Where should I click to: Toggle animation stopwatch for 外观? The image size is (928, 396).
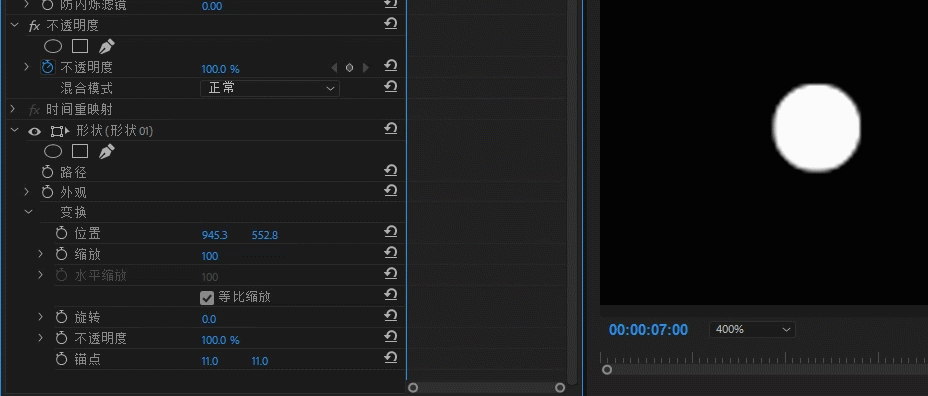click(47, 192)
